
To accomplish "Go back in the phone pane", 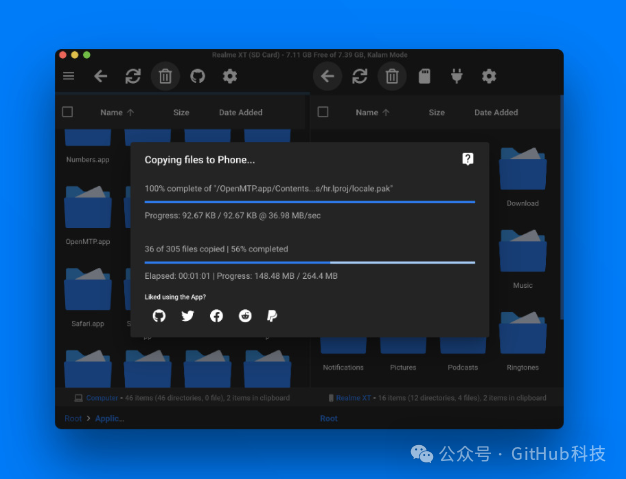I will tap(327, 76).
